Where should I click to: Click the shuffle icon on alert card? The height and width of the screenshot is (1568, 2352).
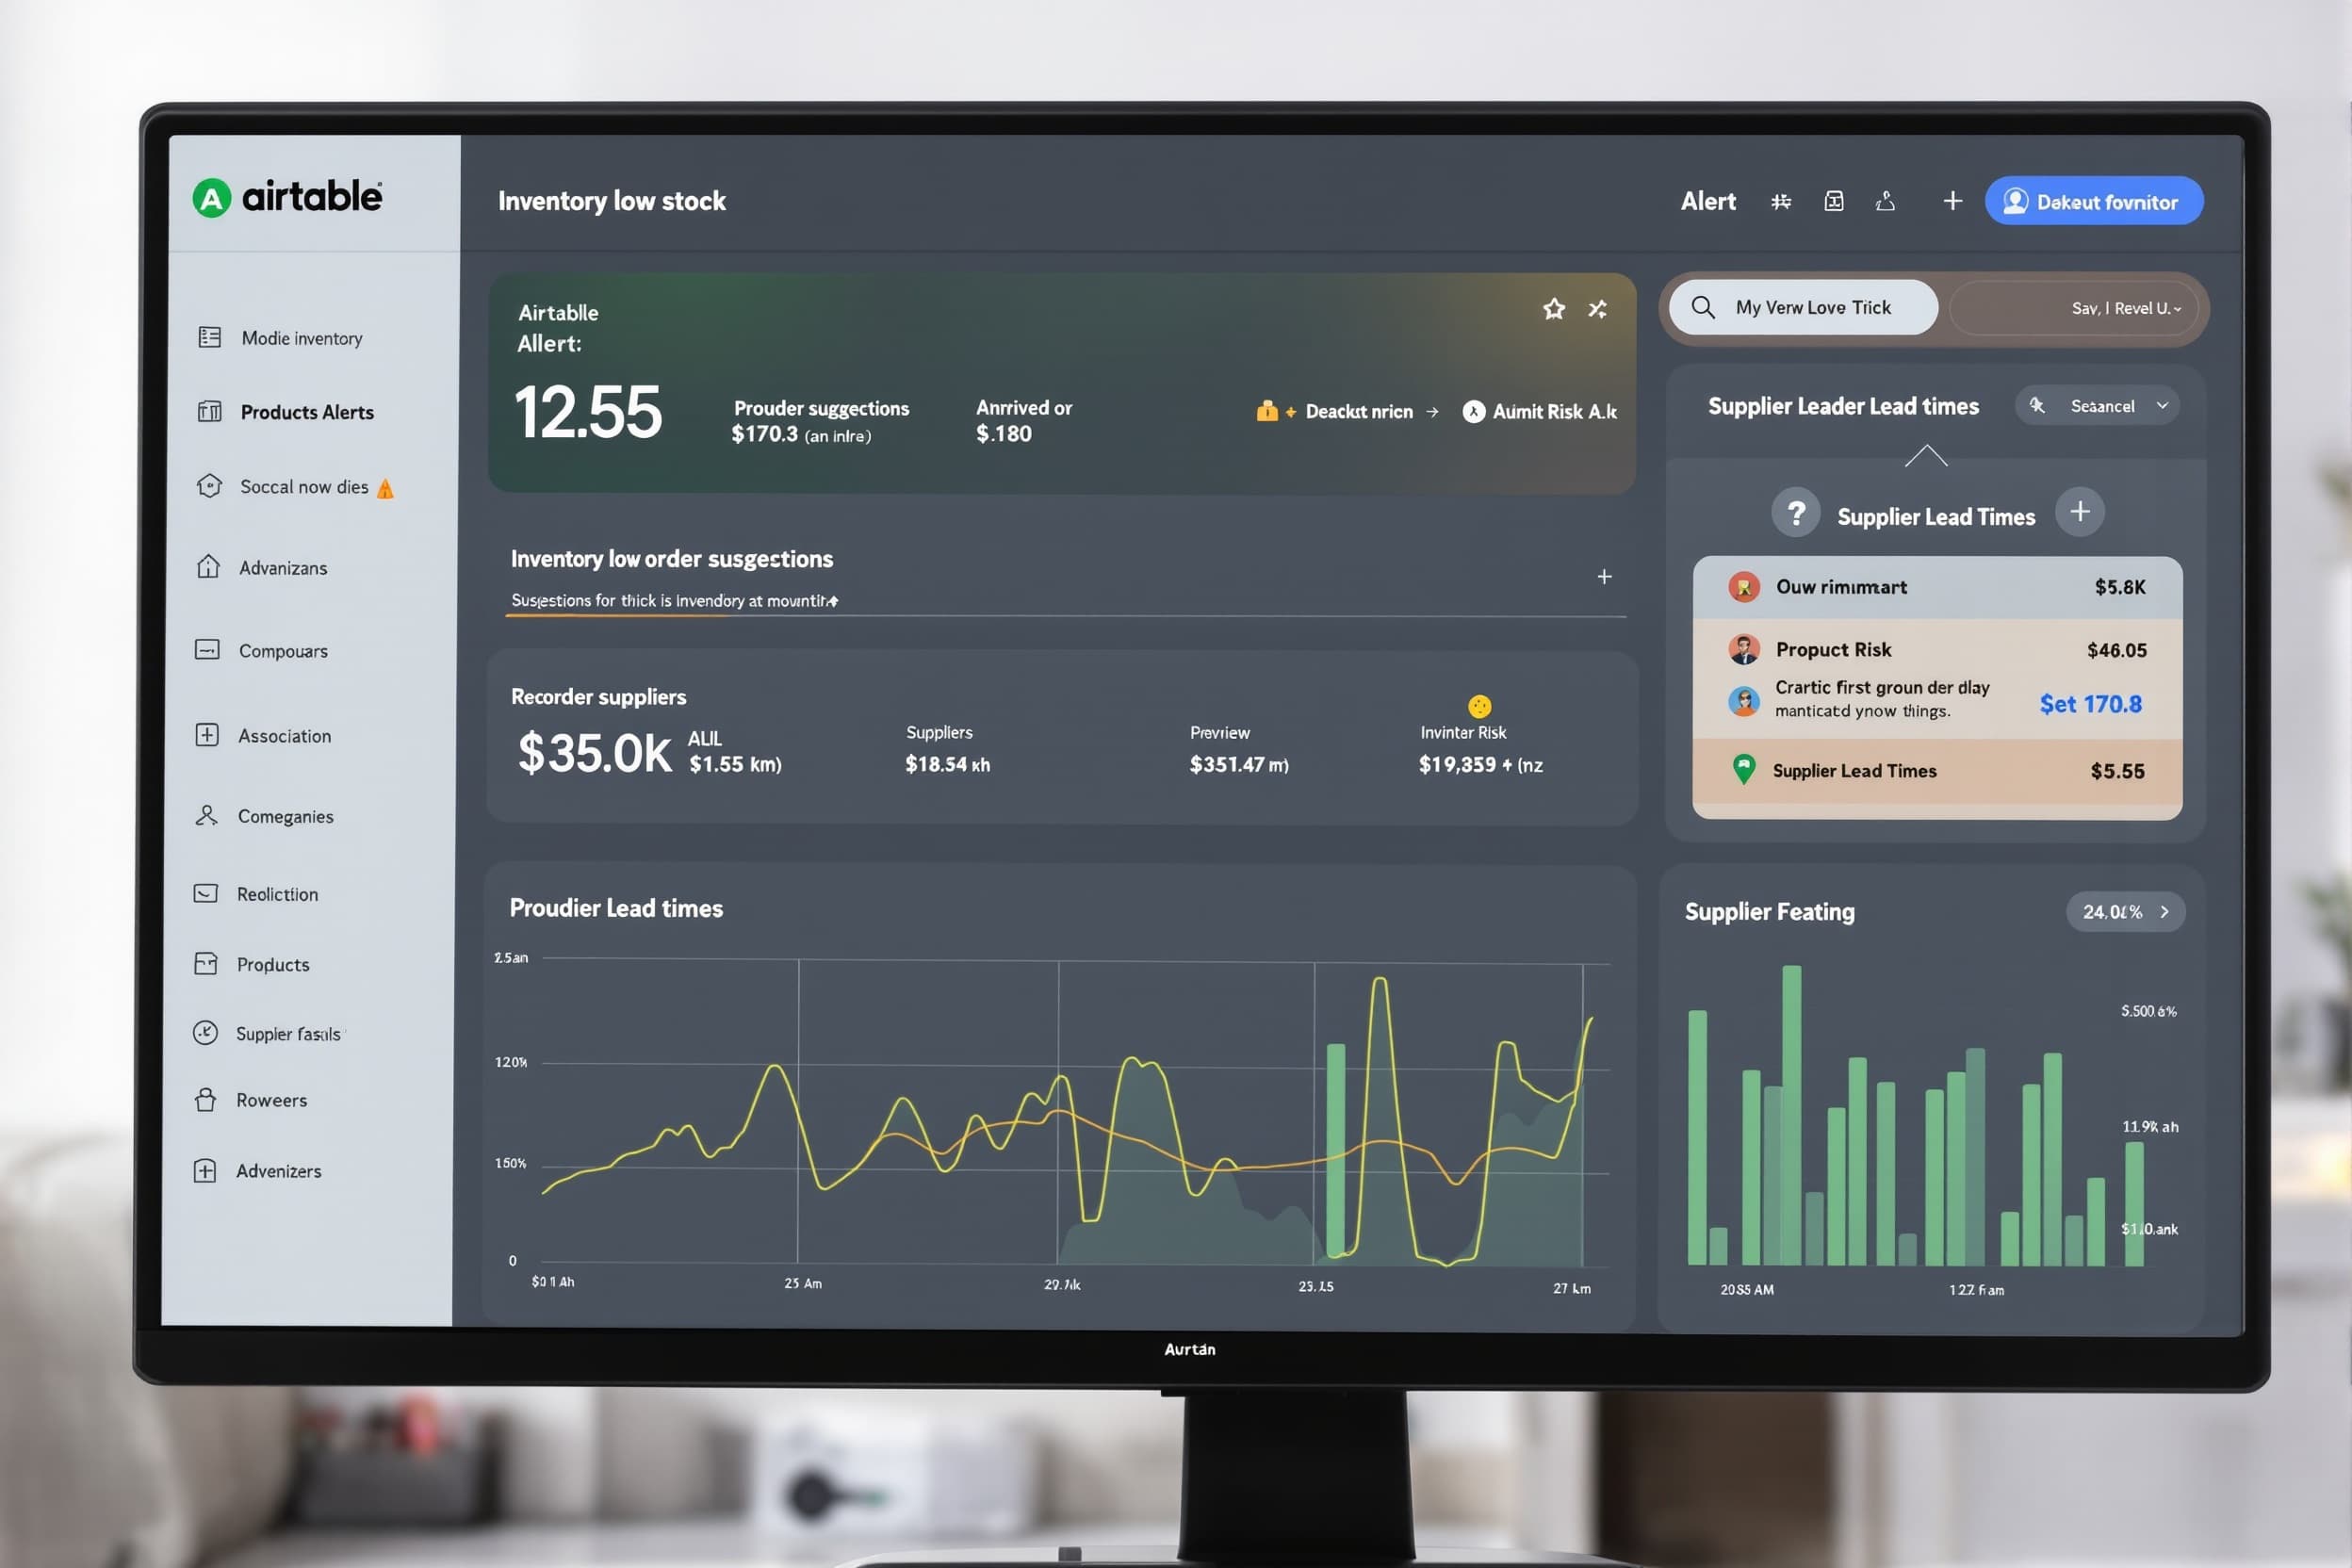(x=1598, y=309)
